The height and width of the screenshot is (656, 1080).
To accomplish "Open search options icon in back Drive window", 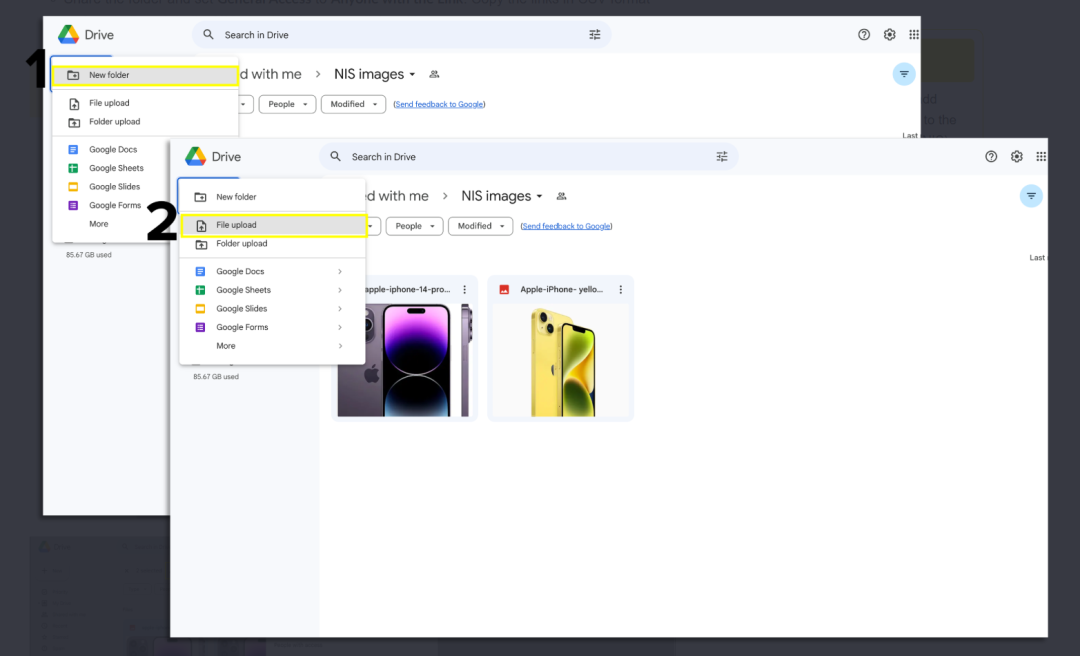I will 594,34.
